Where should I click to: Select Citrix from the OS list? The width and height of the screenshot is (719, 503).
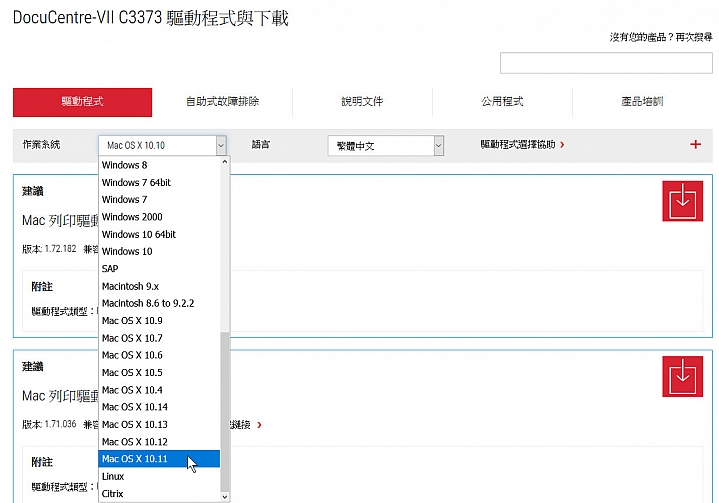(159, 493)
